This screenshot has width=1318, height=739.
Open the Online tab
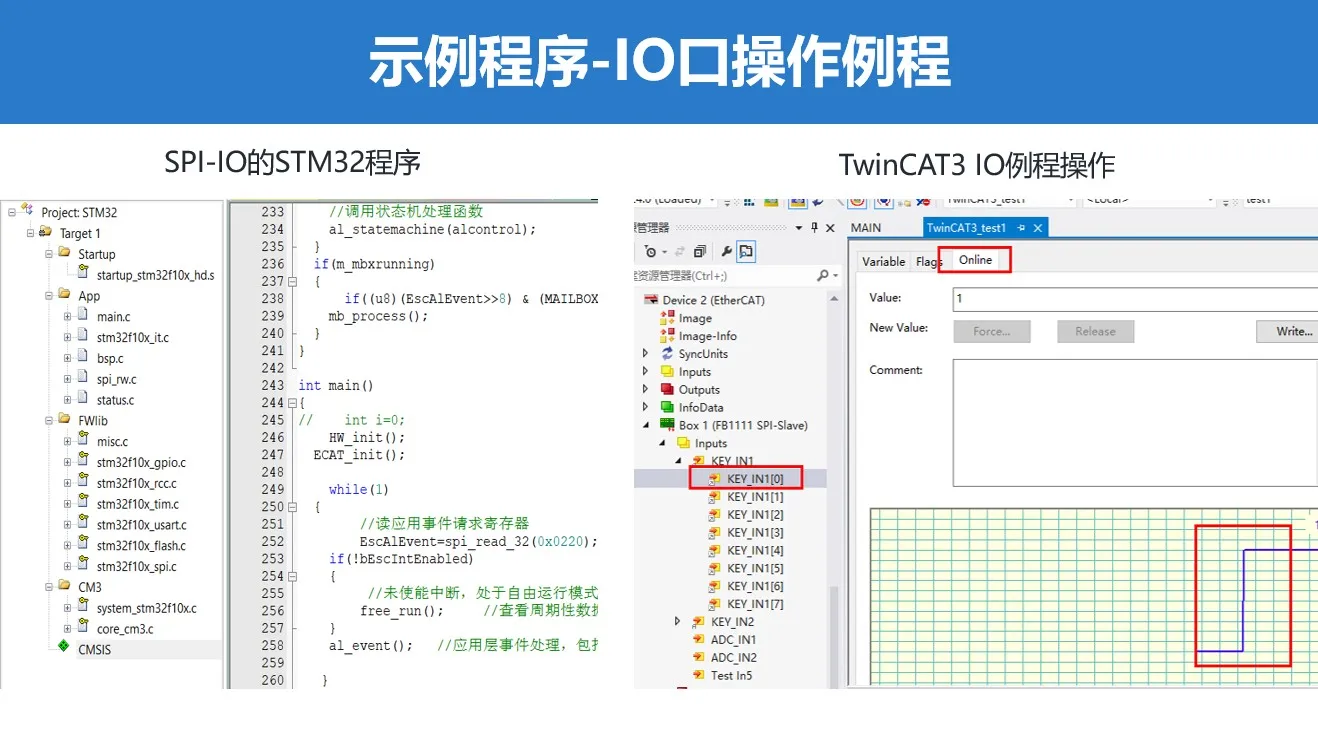click(975, 260)
